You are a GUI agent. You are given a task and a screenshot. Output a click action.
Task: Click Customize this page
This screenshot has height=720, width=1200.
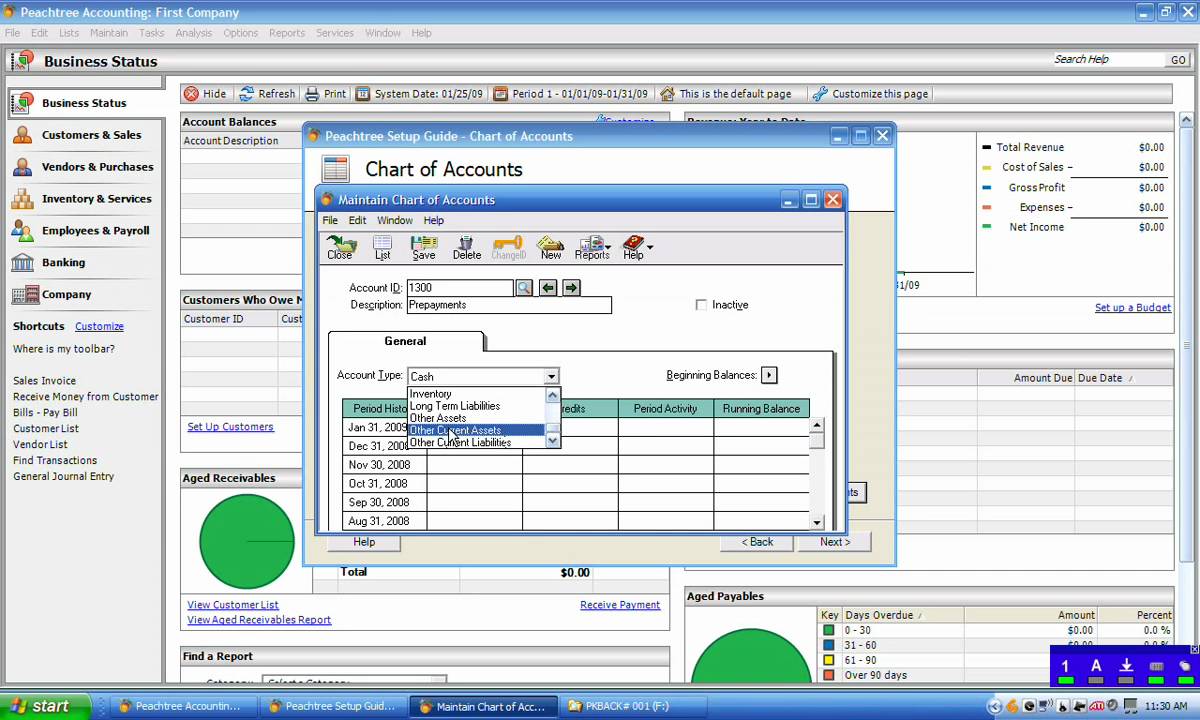870,94
